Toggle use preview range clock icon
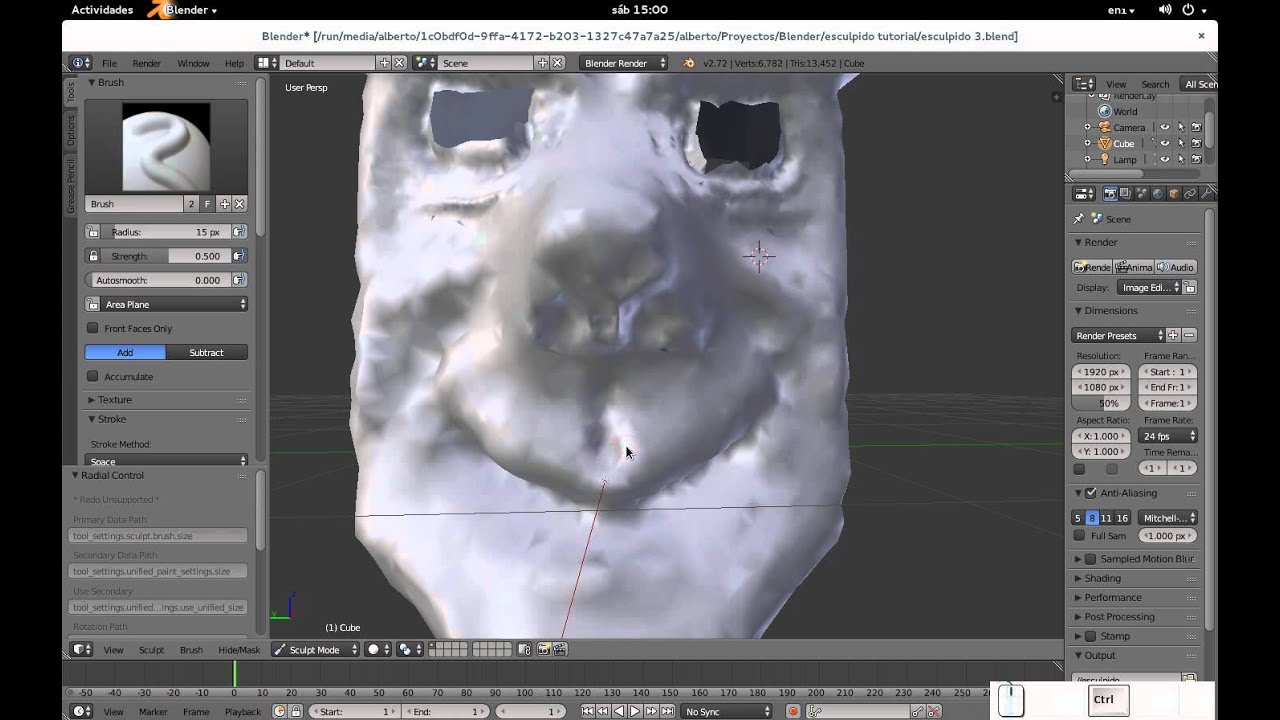1280x720 pixels. (x=280, y=712)
